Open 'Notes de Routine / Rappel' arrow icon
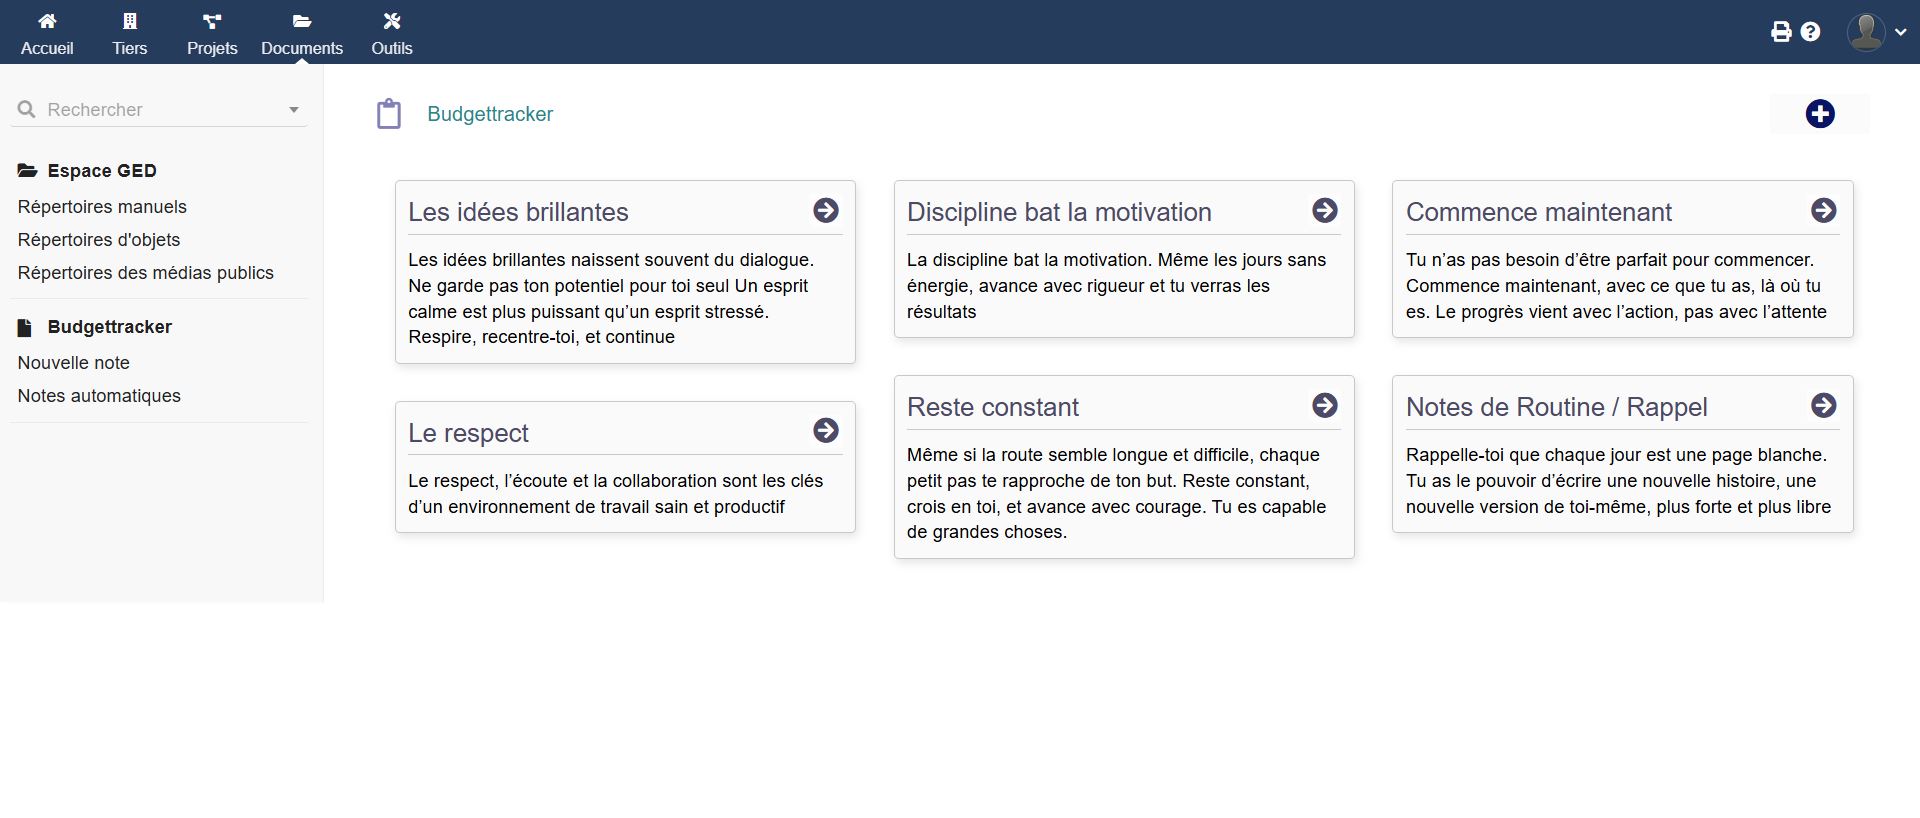Image resolution: width=1920 pixels, height=818 pixels. pos(1823,405)
